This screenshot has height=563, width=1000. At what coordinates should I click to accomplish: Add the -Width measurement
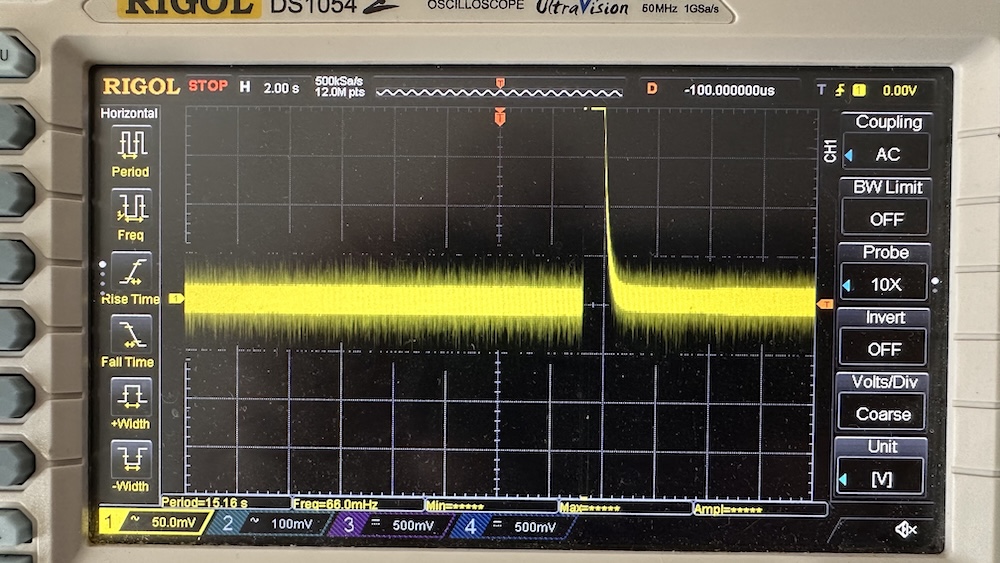131,459
